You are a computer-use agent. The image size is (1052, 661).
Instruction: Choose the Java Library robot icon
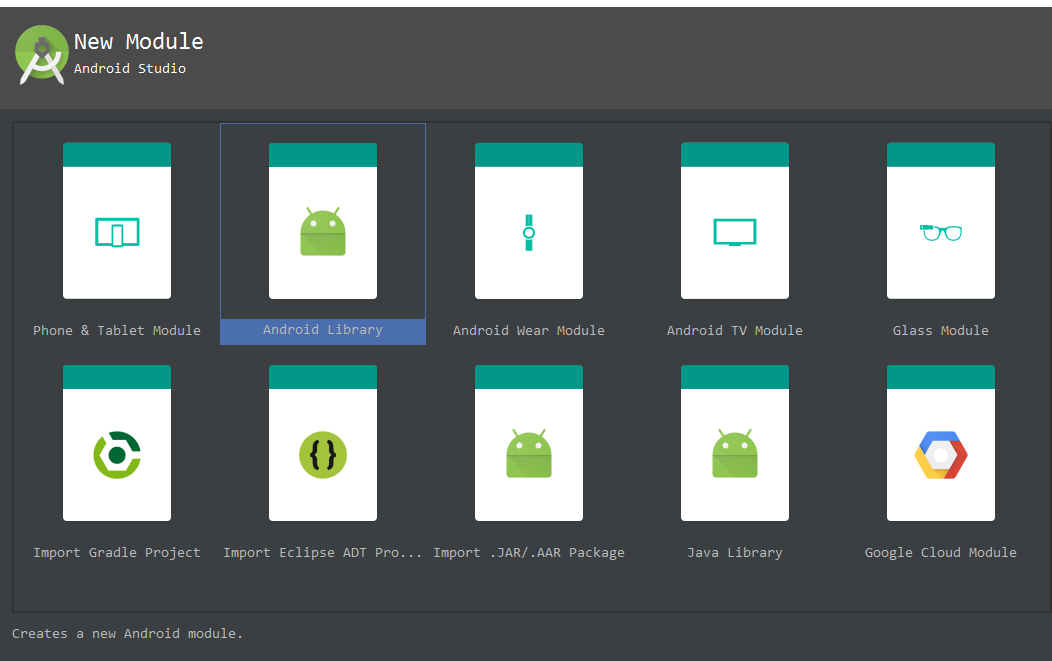pyautogui.click(x=735, y=454)
